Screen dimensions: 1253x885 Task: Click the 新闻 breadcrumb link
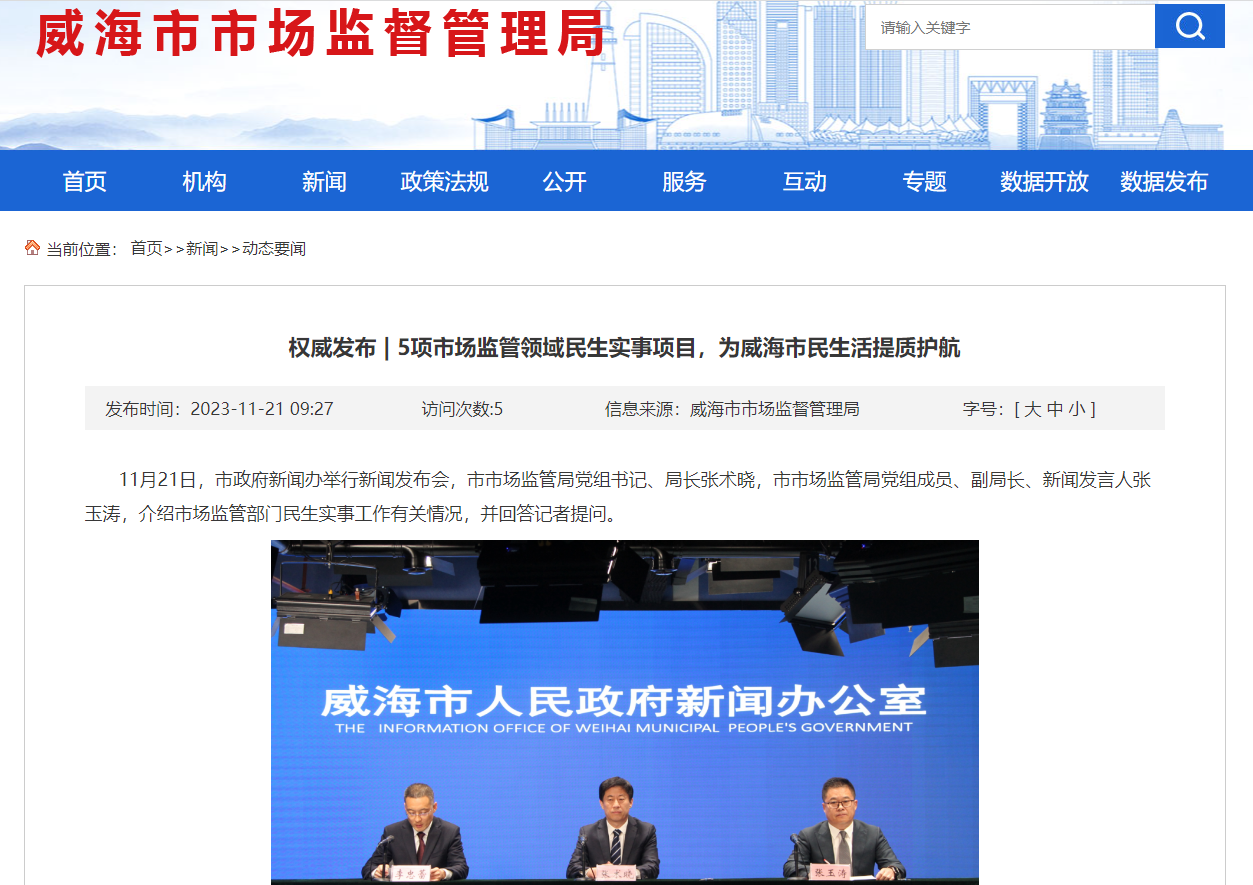[x=201, y=249]
